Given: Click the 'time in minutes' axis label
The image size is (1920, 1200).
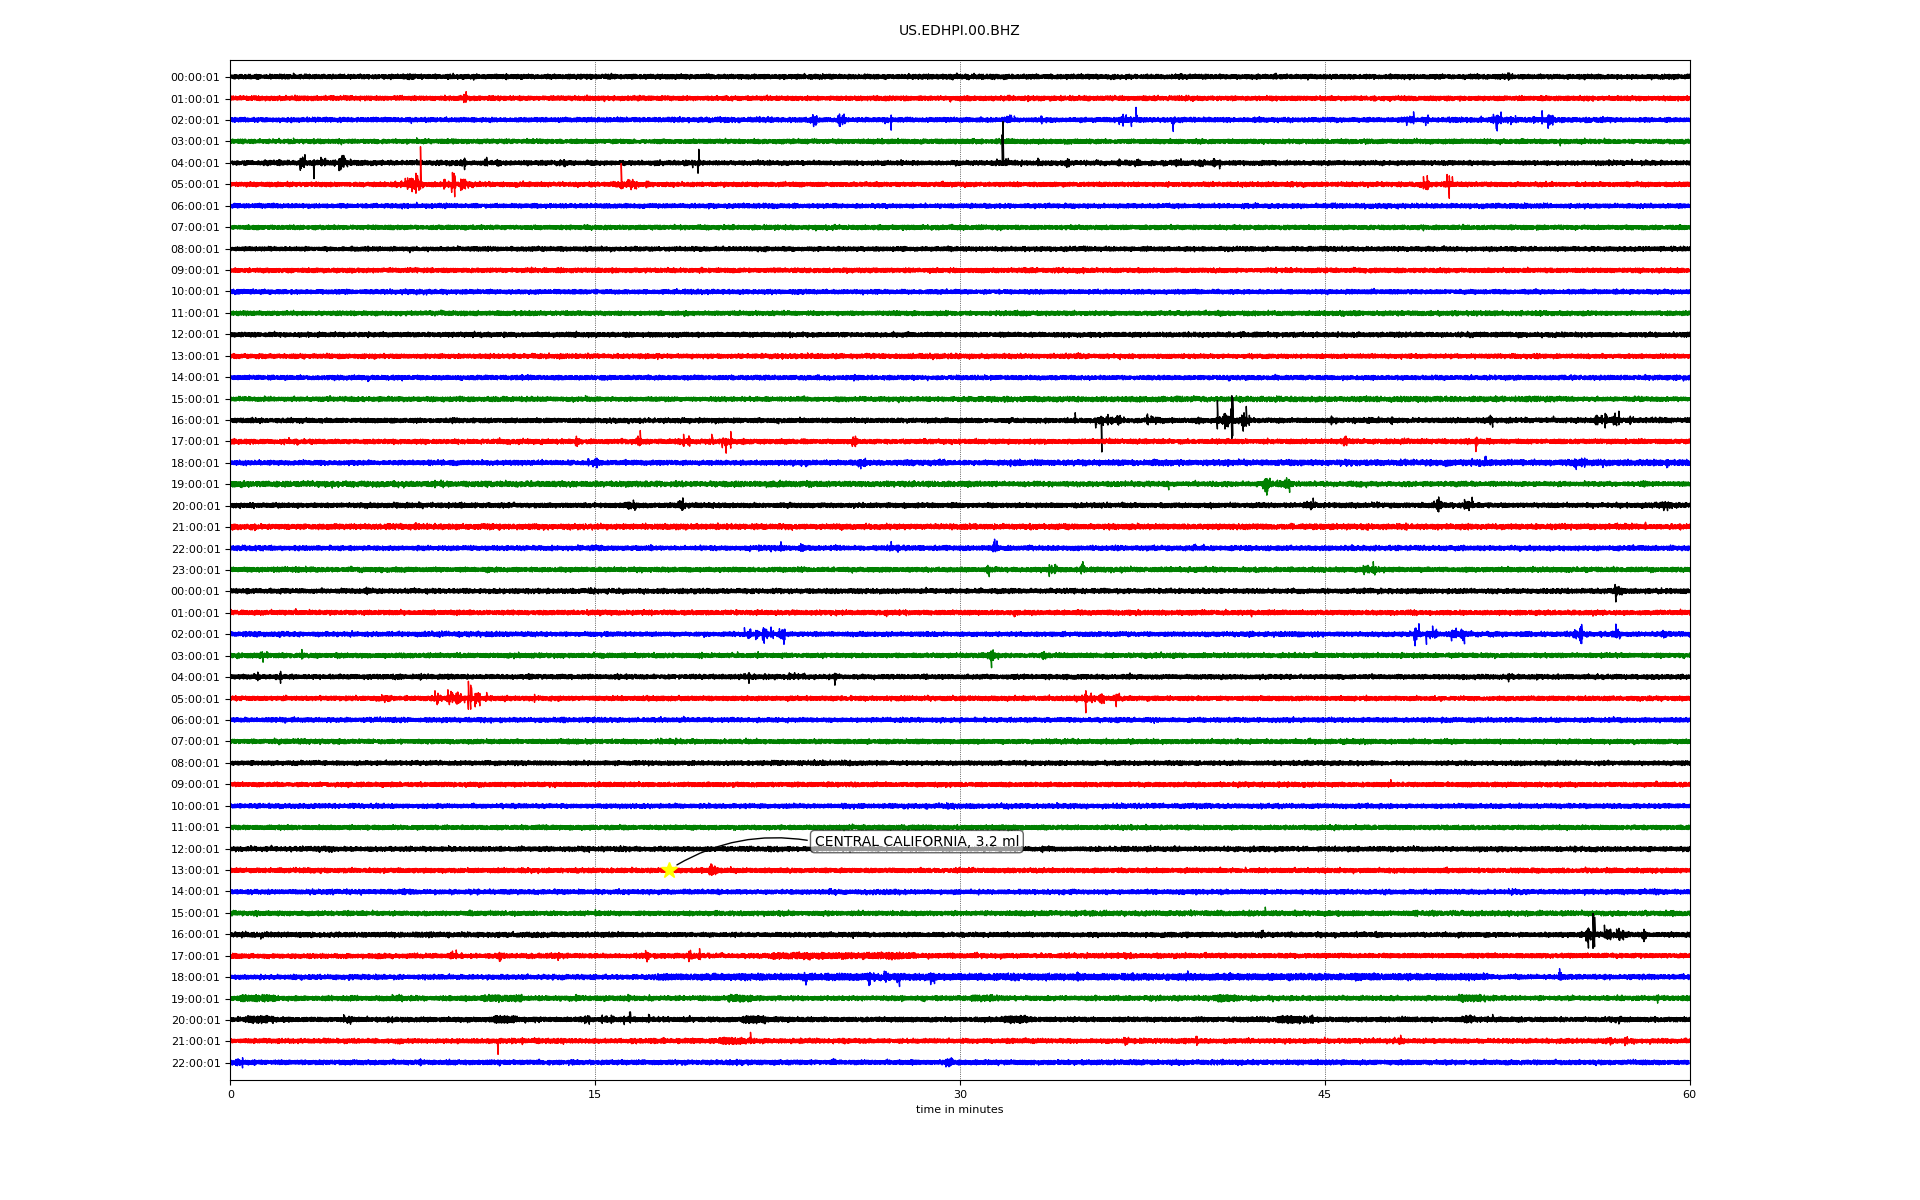Looking at the screenshot, I should 958,1110.
